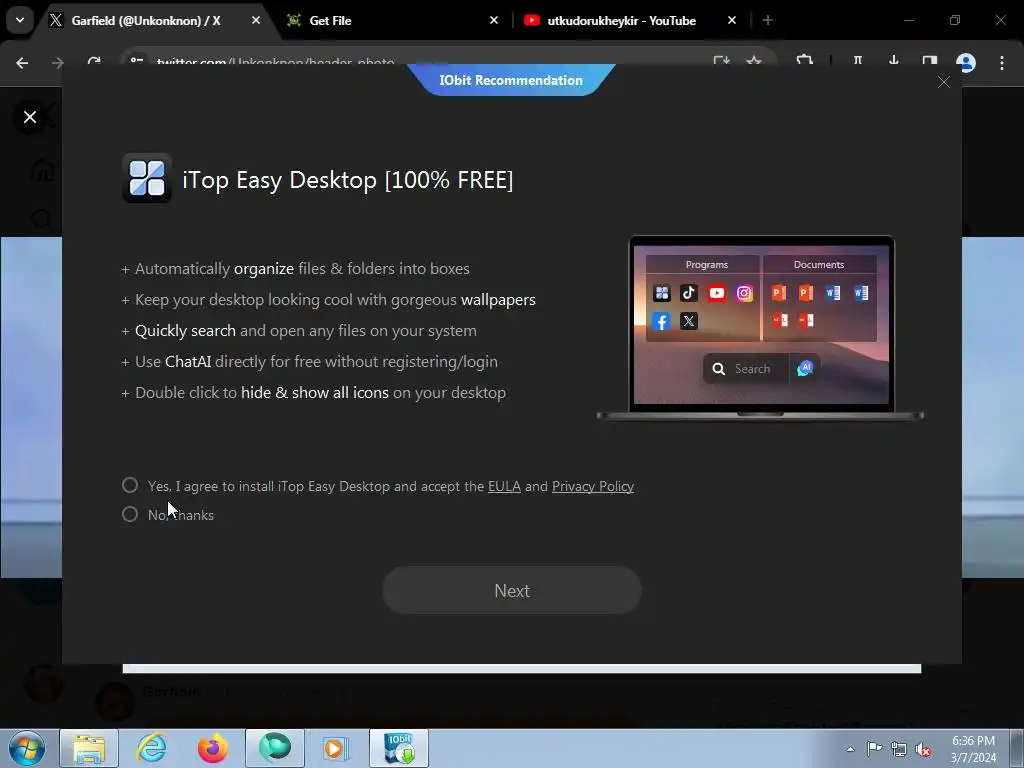Switch to the Garfield (@Unkonknon) / X tab
Screen dimensions: 1024x768
tap(146, 20)
